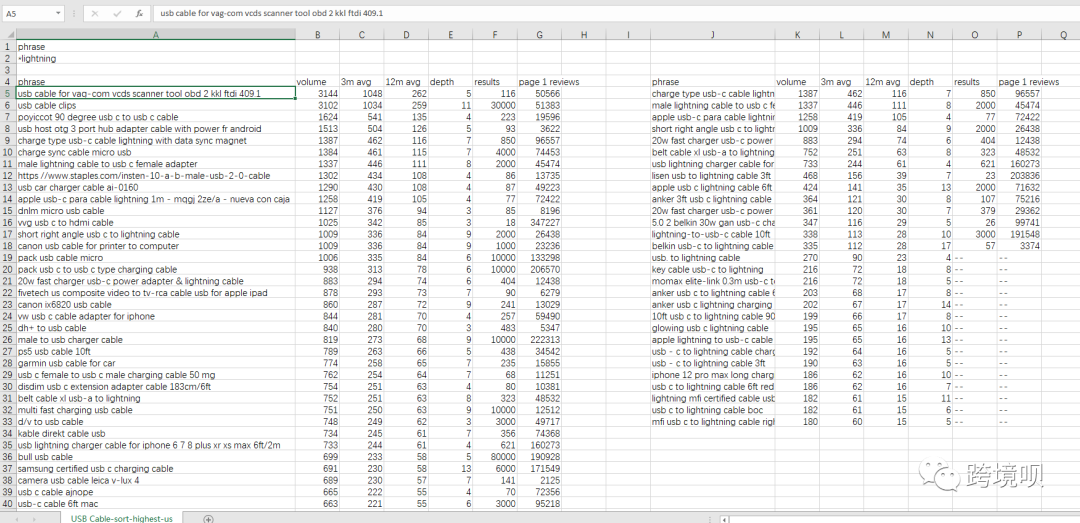Click page 1 reviews value 347227

coord(539,223)
